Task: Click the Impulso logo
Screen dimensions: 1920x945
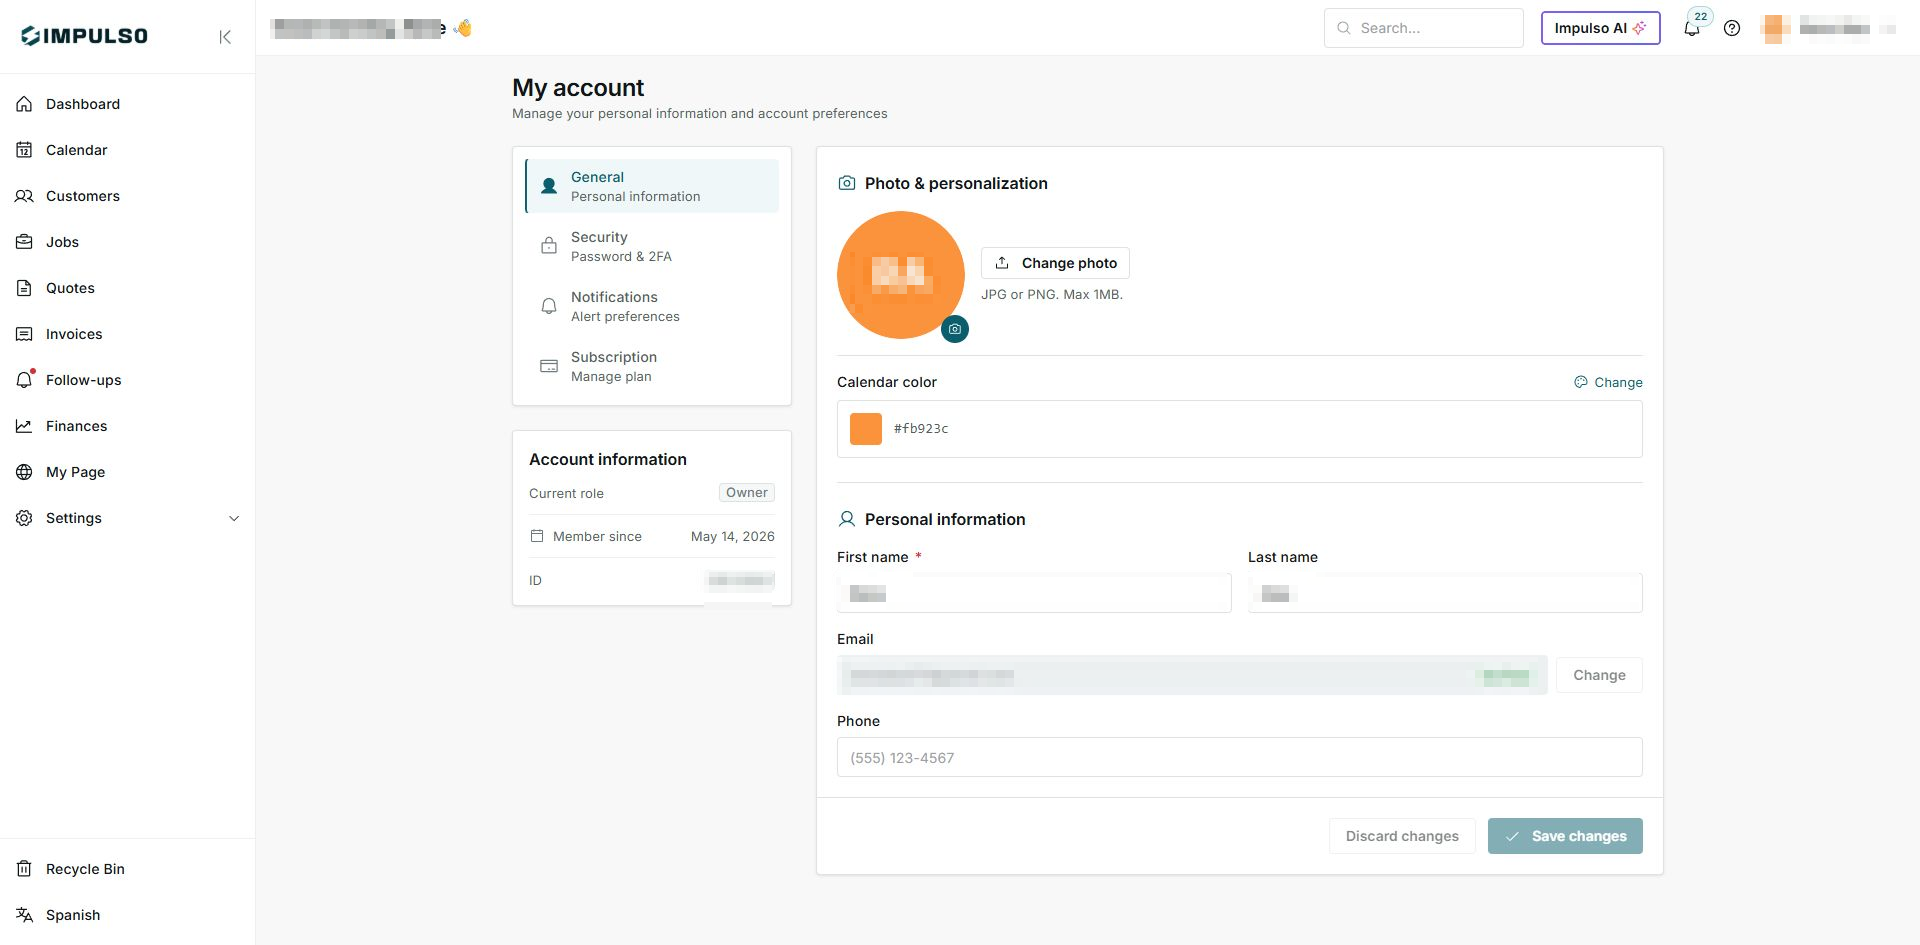Action: (x=84, y=36)
